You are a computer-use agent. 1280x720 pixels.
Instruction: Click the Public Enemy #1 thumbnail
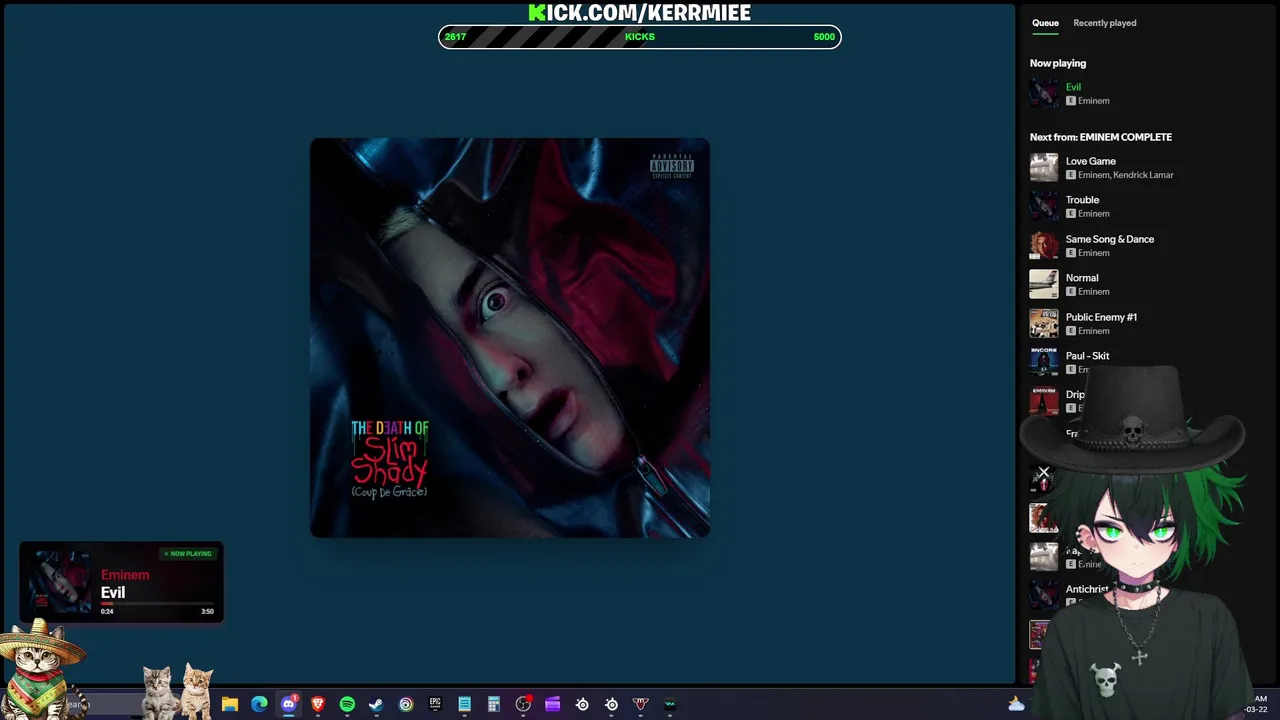1044,323
